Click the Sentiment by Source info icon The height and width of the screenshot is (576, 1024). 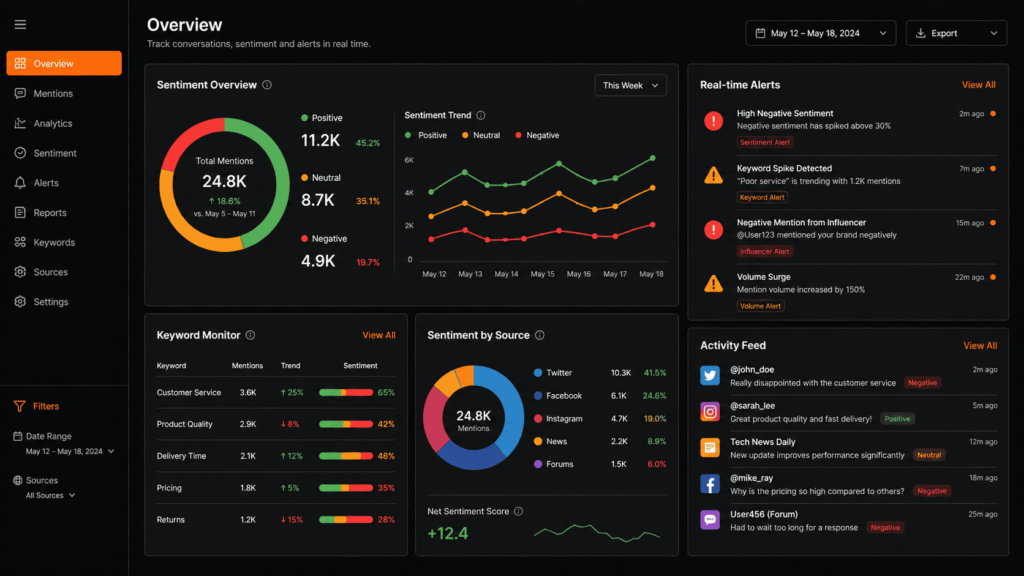539,335
